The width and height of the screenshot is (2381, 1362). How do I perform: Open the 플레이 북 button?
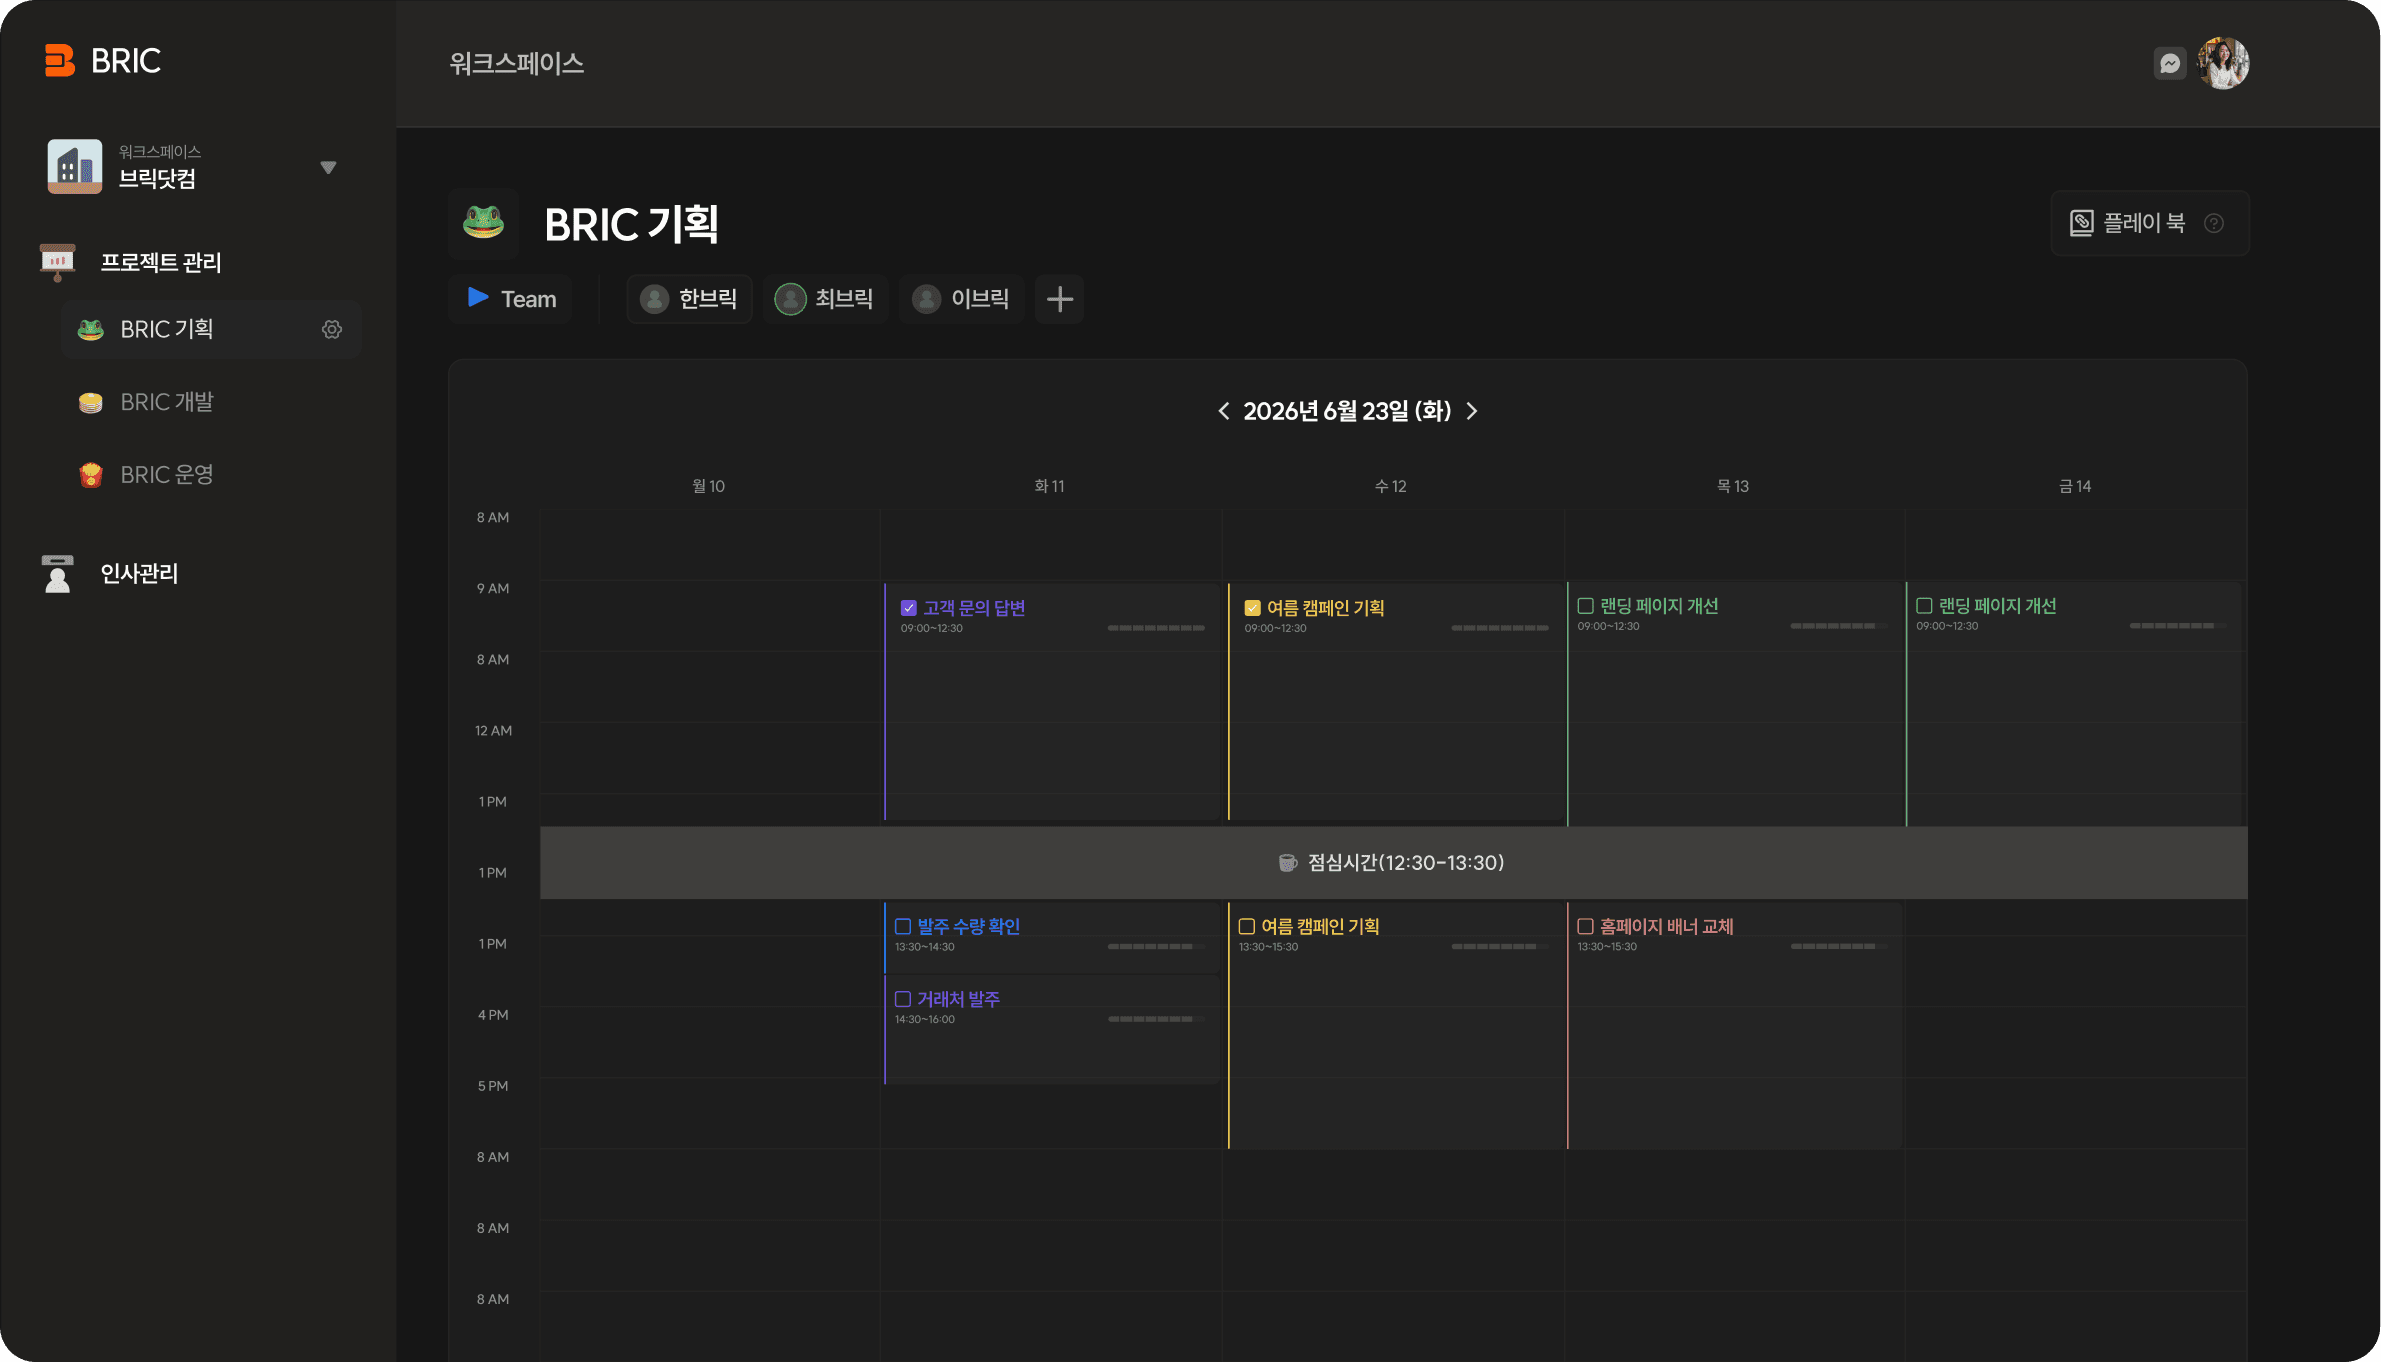click(x=2150, y=223)
